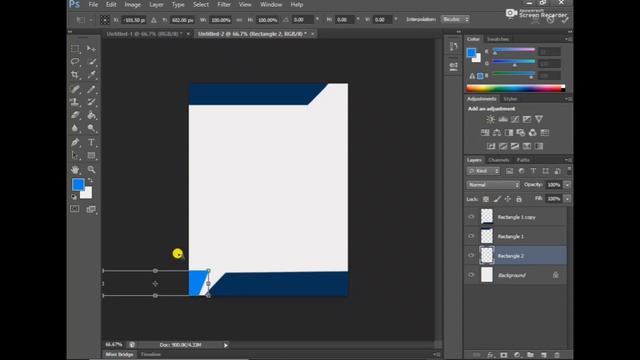This screenshot has width=640, height=360.
Task: Open the Interpolation dropdown
Action: point(456,19)
